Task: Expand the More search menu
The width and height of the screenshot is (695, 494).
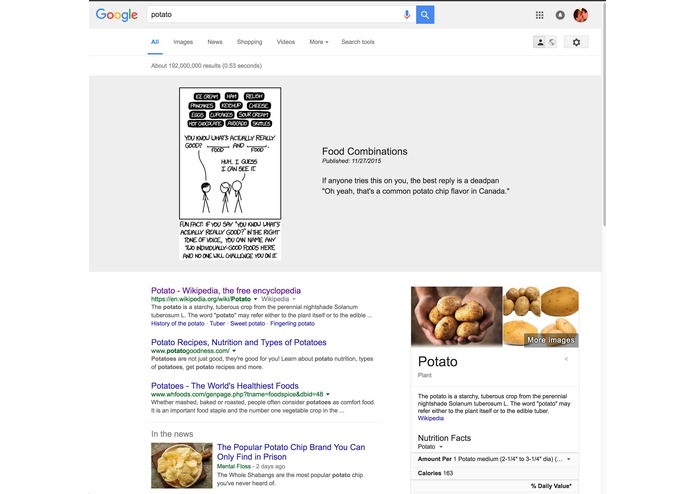Action: pos(319,42)
